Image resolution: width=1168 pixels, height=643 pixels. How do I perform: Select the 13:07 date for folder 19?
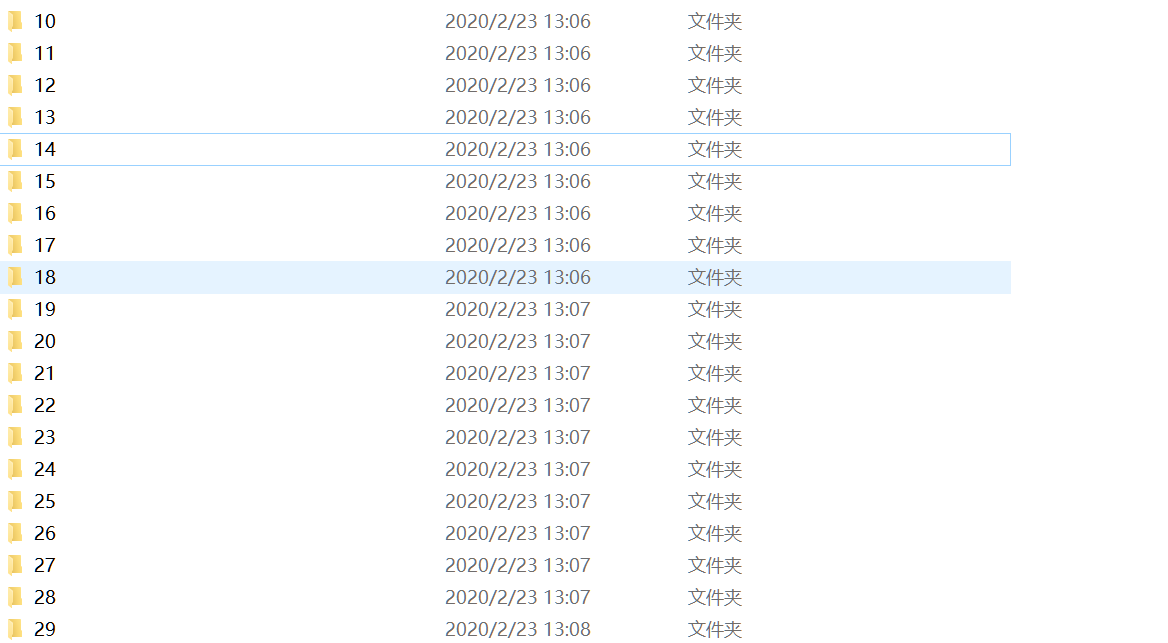[x=518, y=309]
